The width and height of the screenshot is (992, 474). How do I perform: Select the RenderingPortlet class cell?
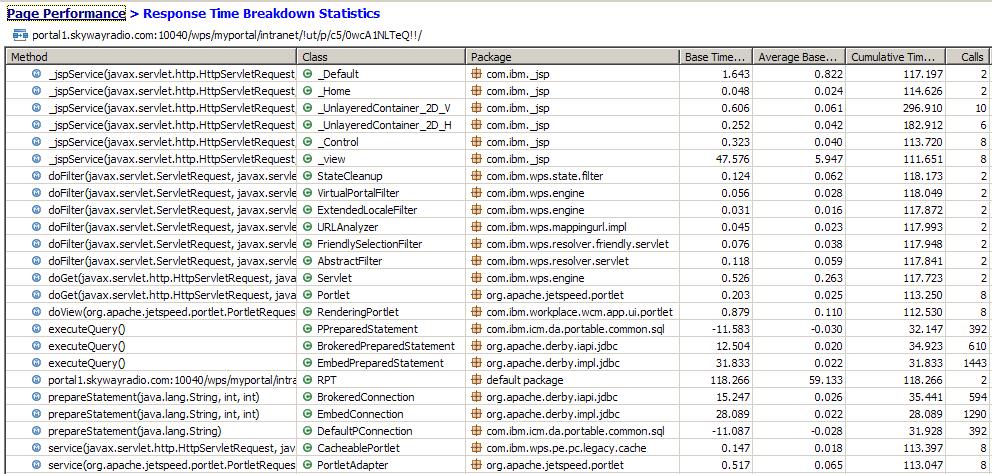(x=381, y=312)
